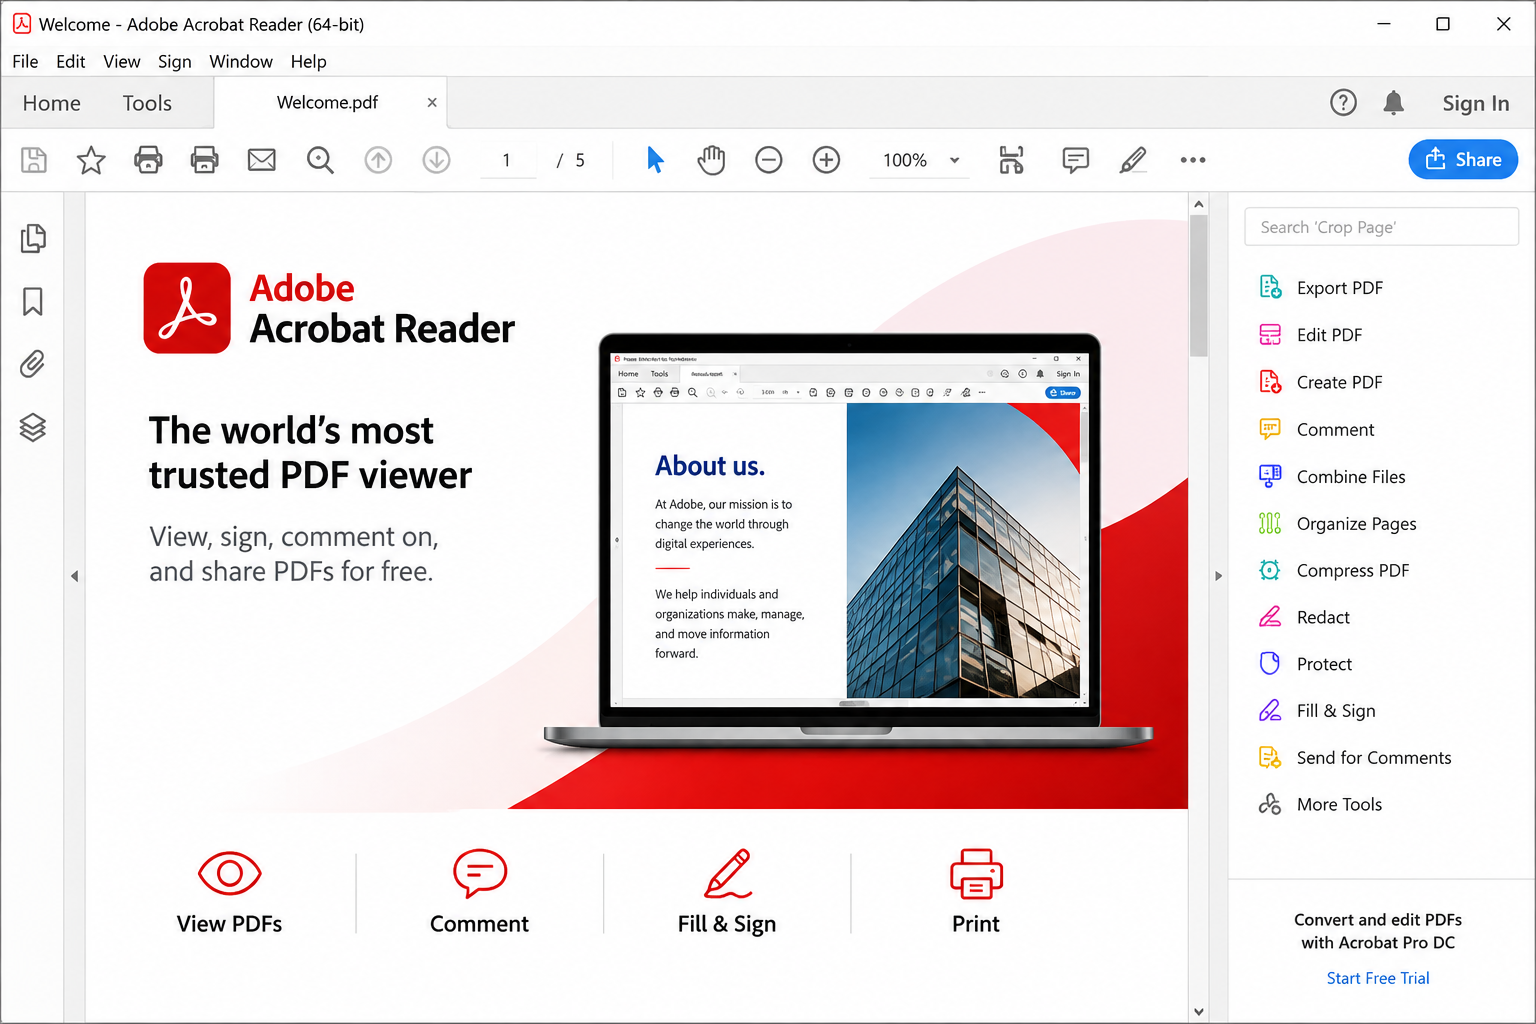Go to previous page with the up arrow

378,160
